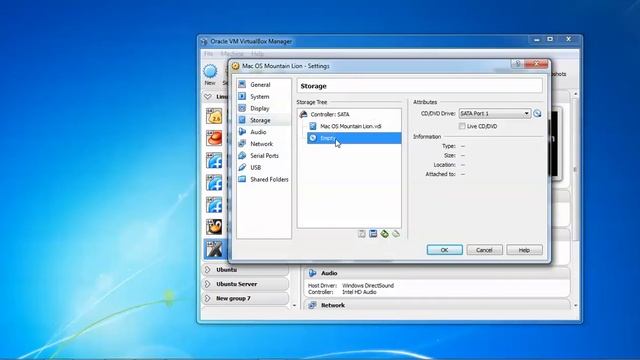Click the settings dialog title bar help icon
Viewport: 640px width, 360px height.
tap(518, 64)
